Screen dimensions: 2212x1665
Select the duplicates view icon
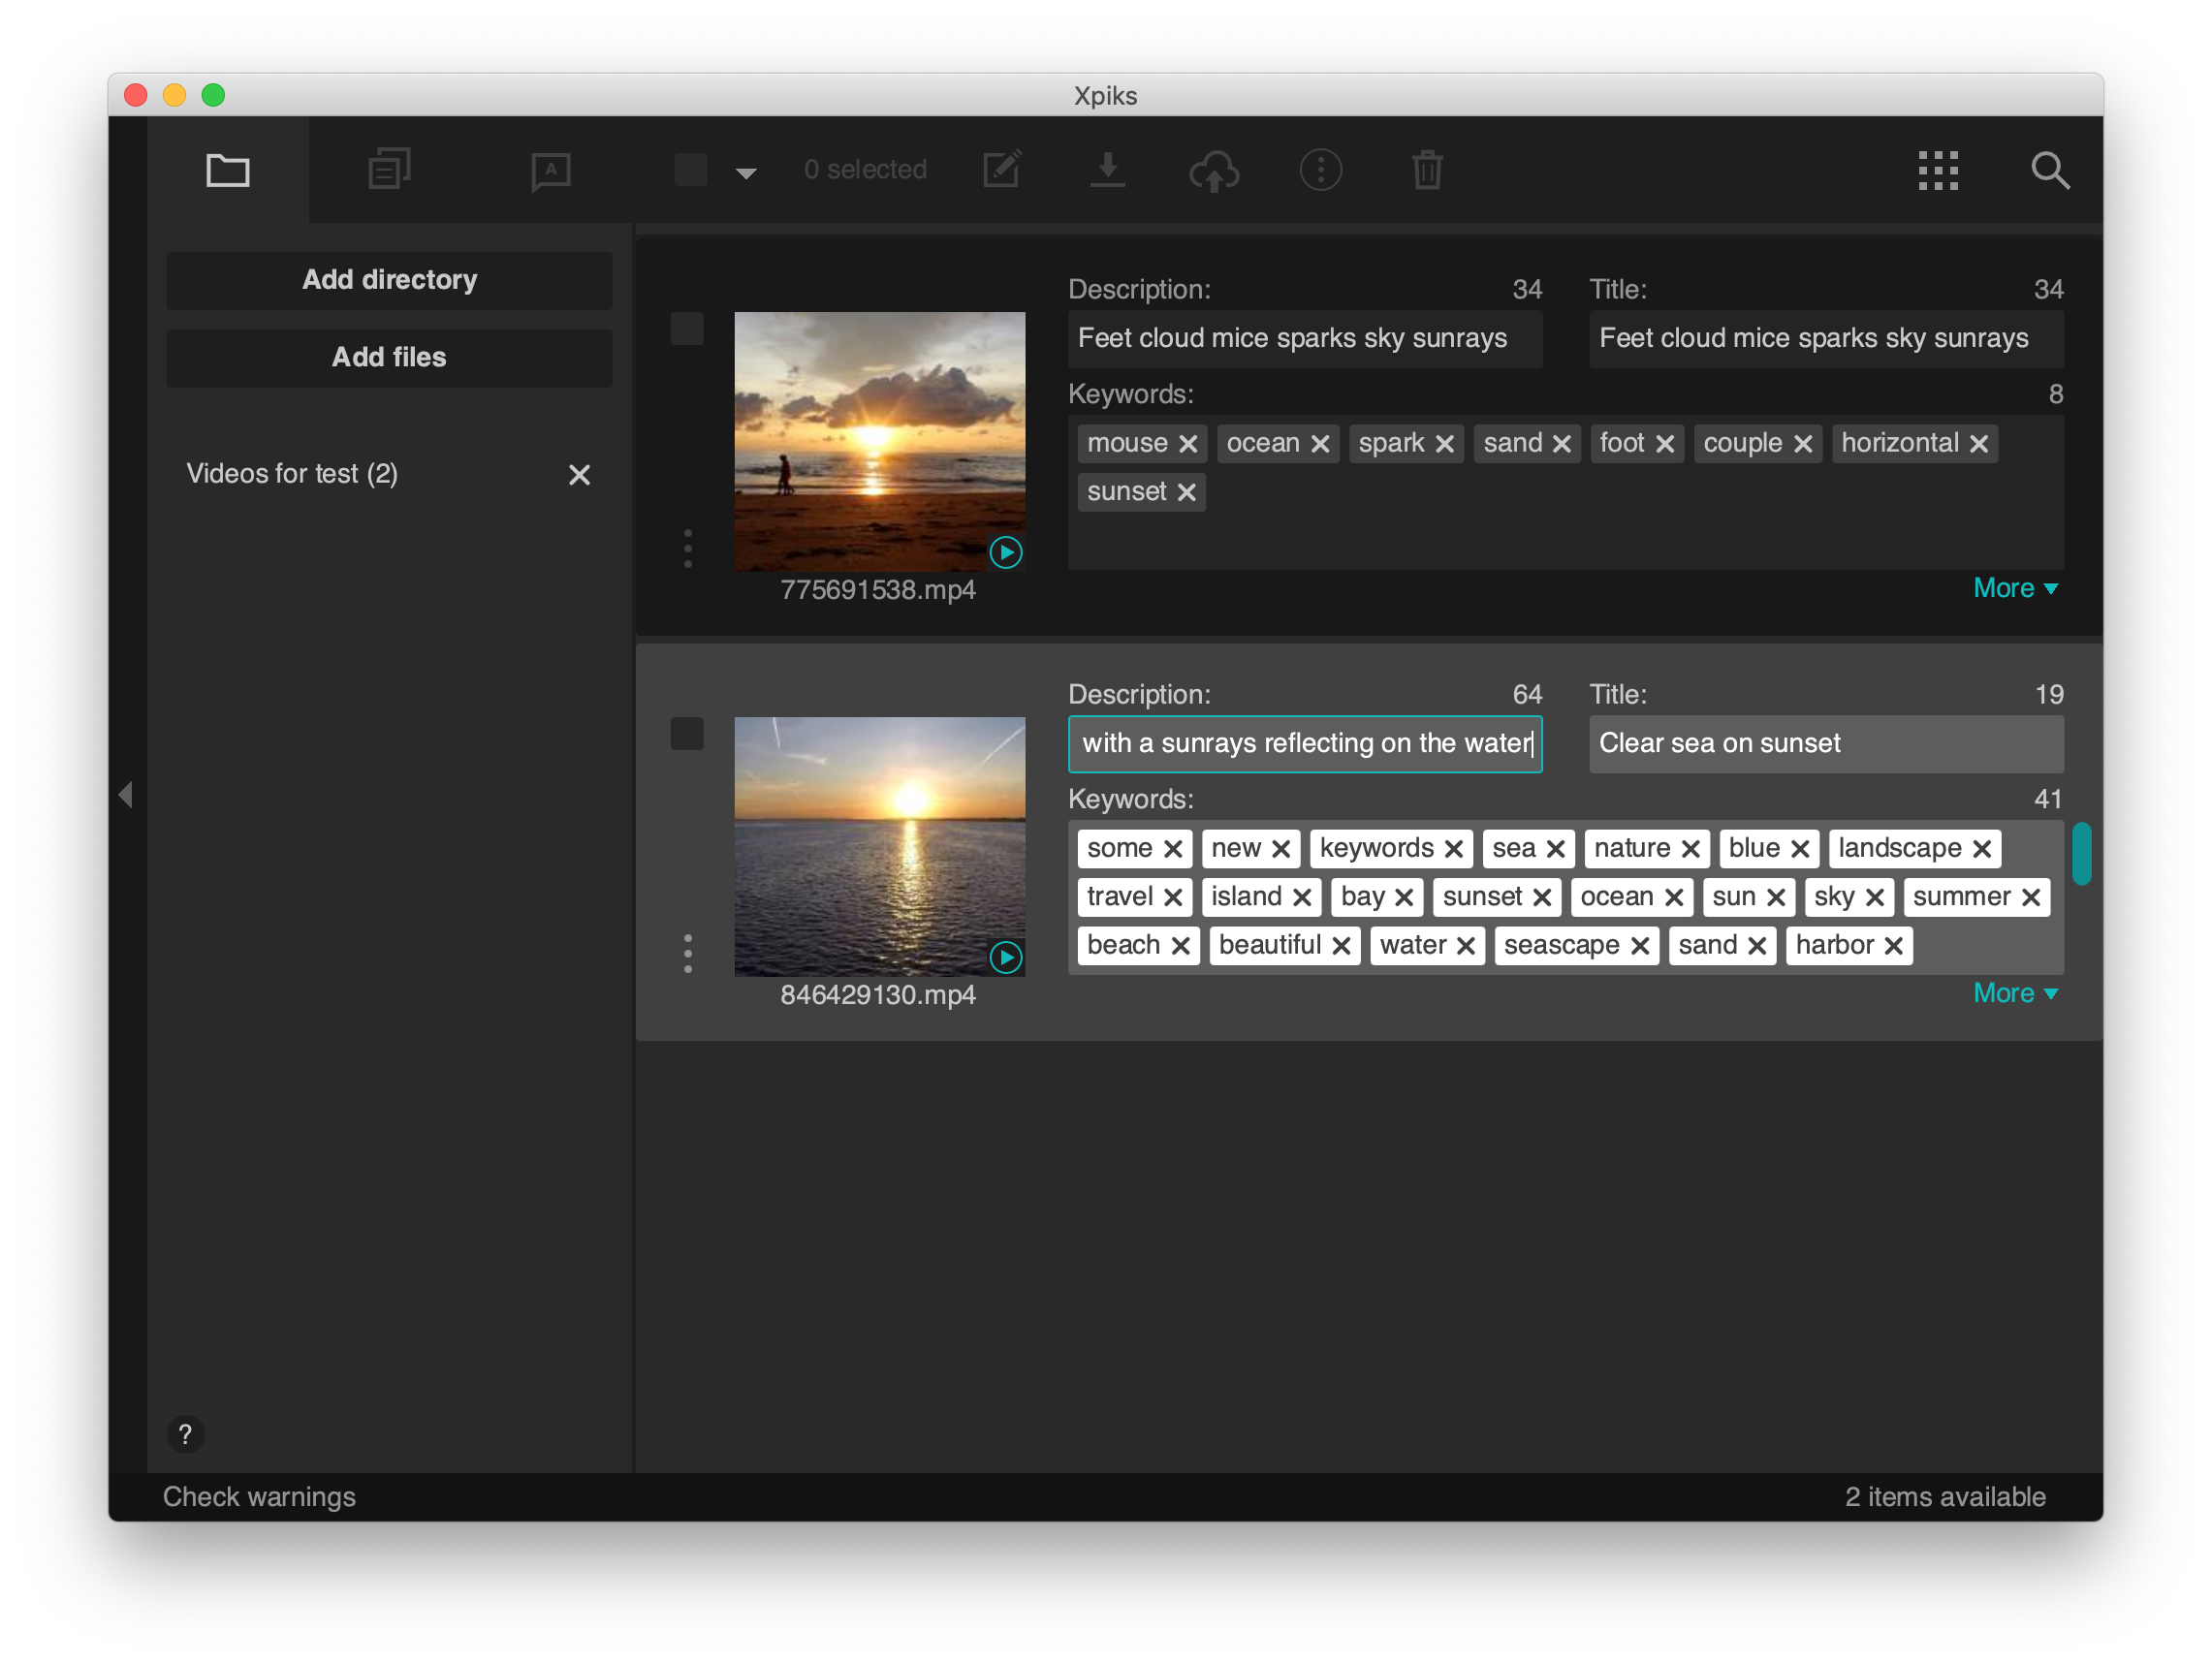point(388,170)
